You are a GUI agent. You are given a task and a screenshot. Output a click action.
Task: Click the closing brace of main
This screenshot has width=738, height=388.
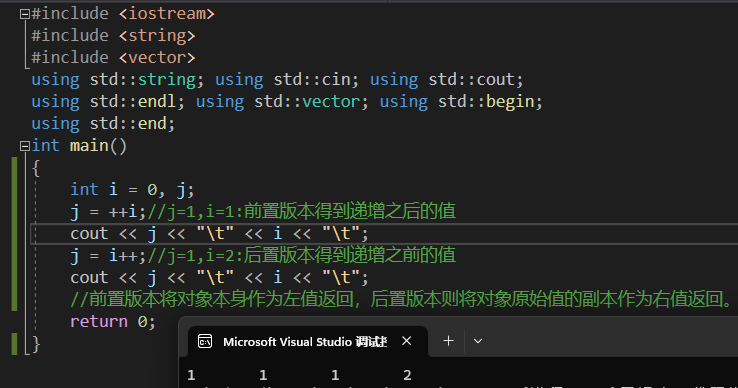(x=36, y=344)
